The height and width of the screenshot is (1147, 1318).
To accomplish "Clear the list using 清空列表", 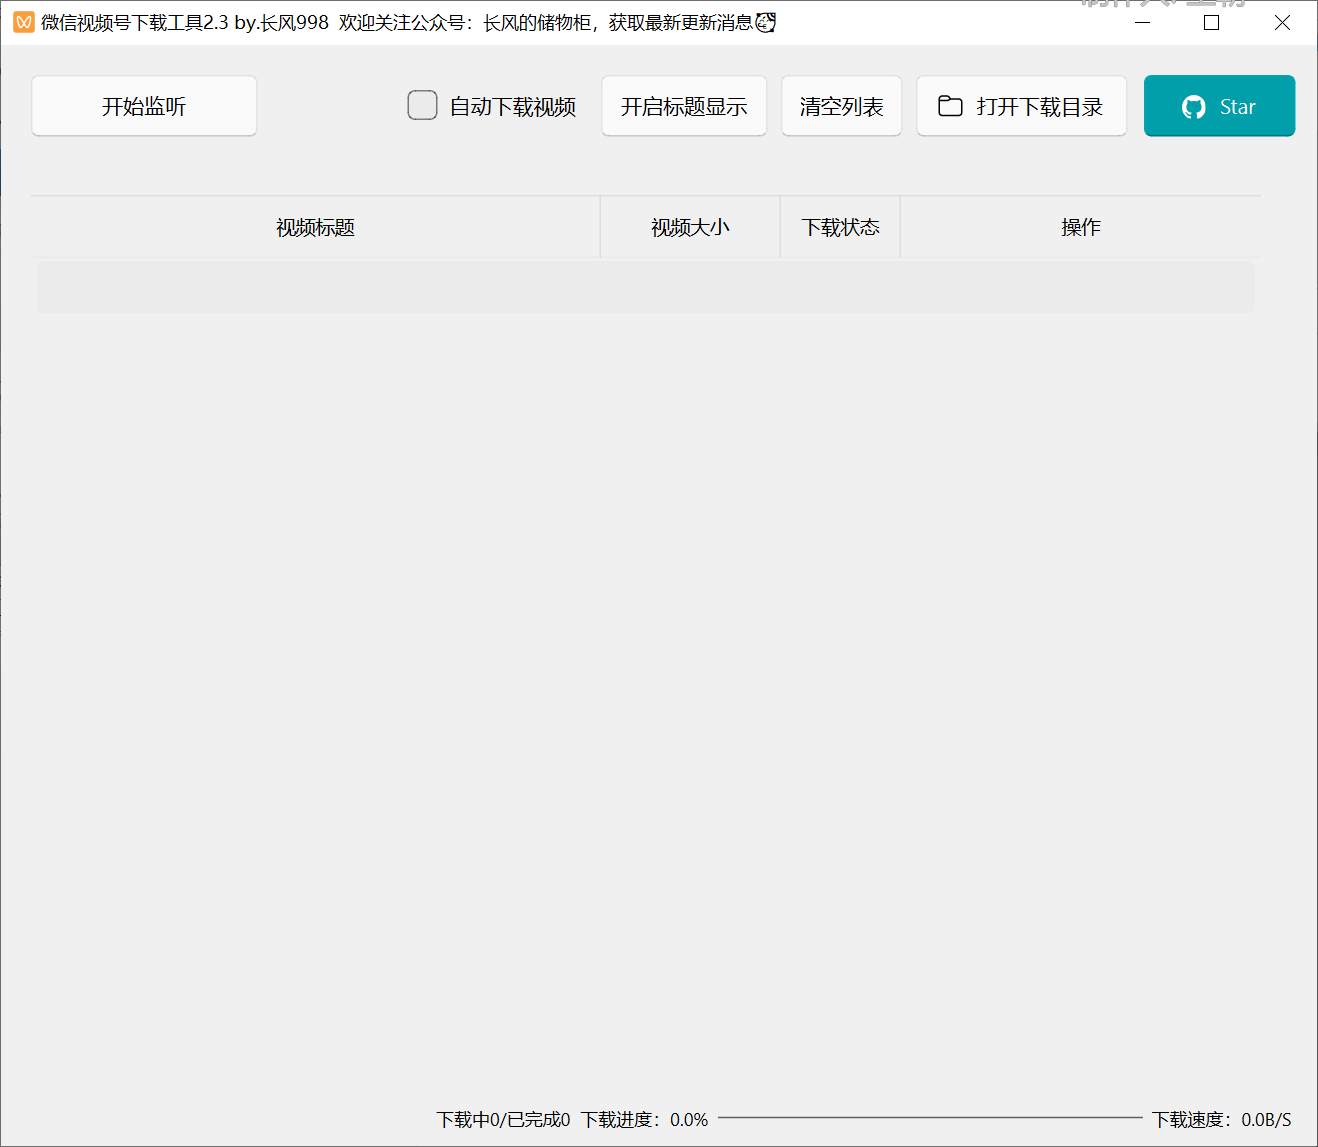I will point(841,106).
